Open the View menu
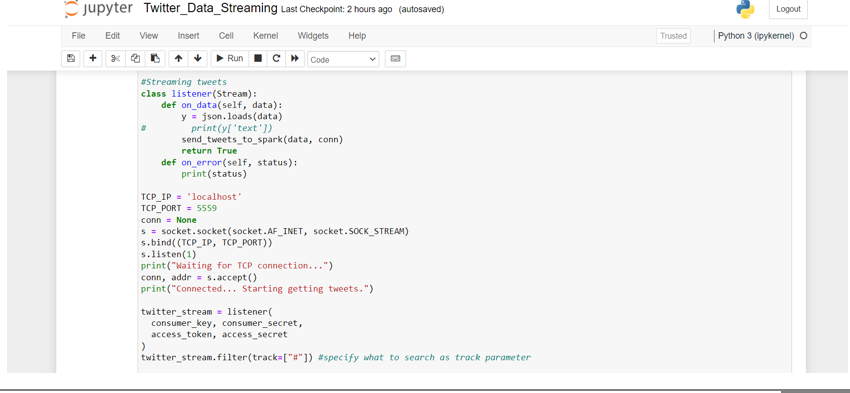850x393 pixels. tap(149, 36)
